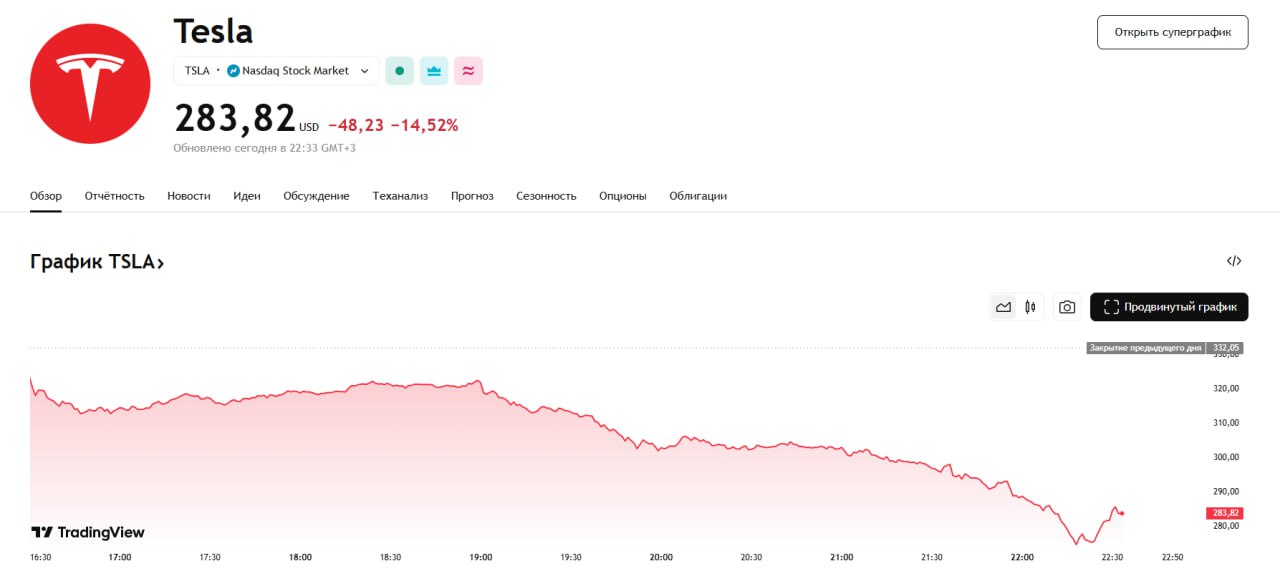Click the Открыть суперграфик button
This screenshot has width=1280, height=571.
pos(1172,32)
